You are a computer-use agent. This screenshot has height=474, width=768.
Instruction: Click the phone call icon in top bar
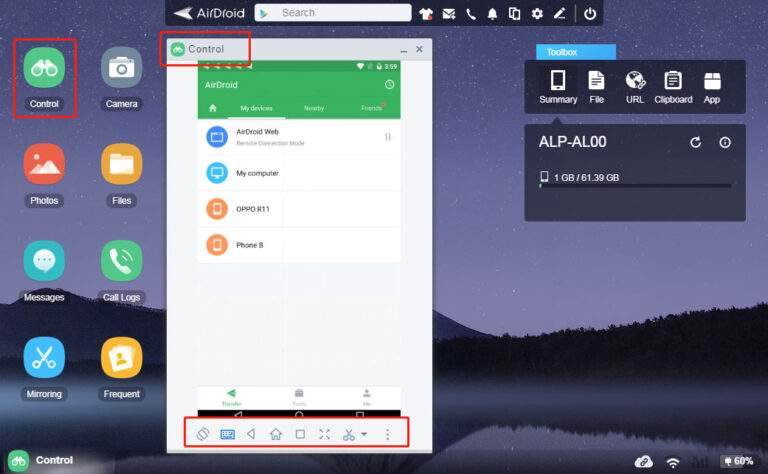pyautogui.click(x=471, y=14)
